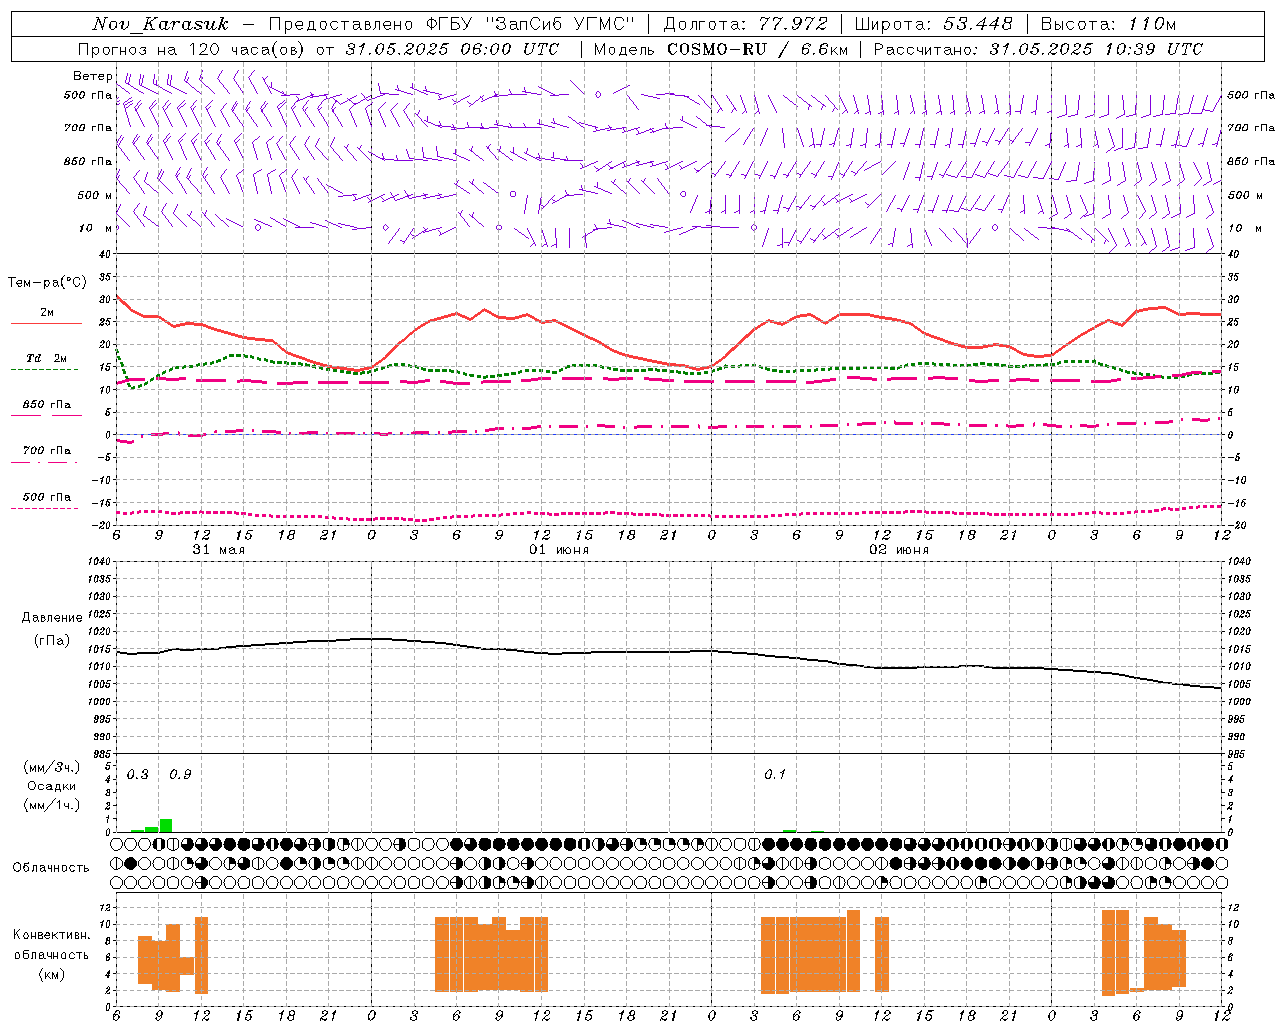The image size is (1280, 1024).
Task: Click the 'Рассчитано: 31.05.2025 10:39 UTC' text
Action: tap(1038, 49)
